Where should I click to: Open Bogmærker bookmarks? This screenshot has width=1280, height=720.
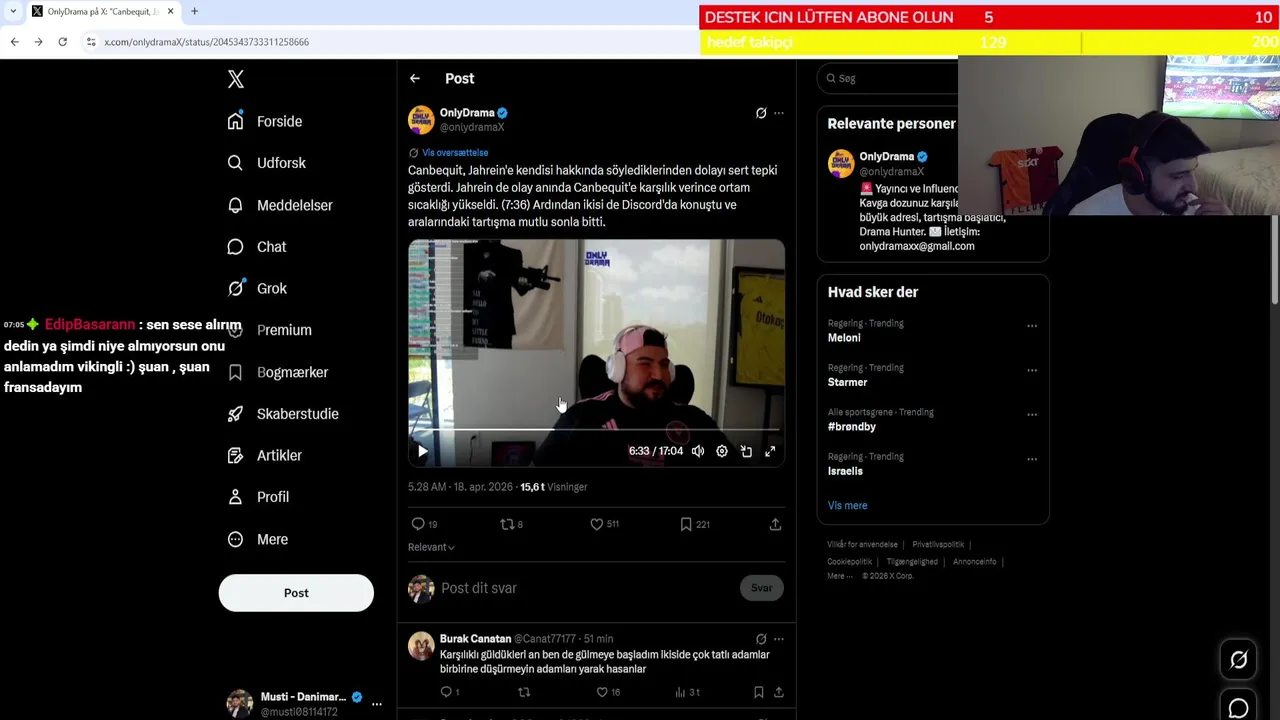(x=278, y=372)
